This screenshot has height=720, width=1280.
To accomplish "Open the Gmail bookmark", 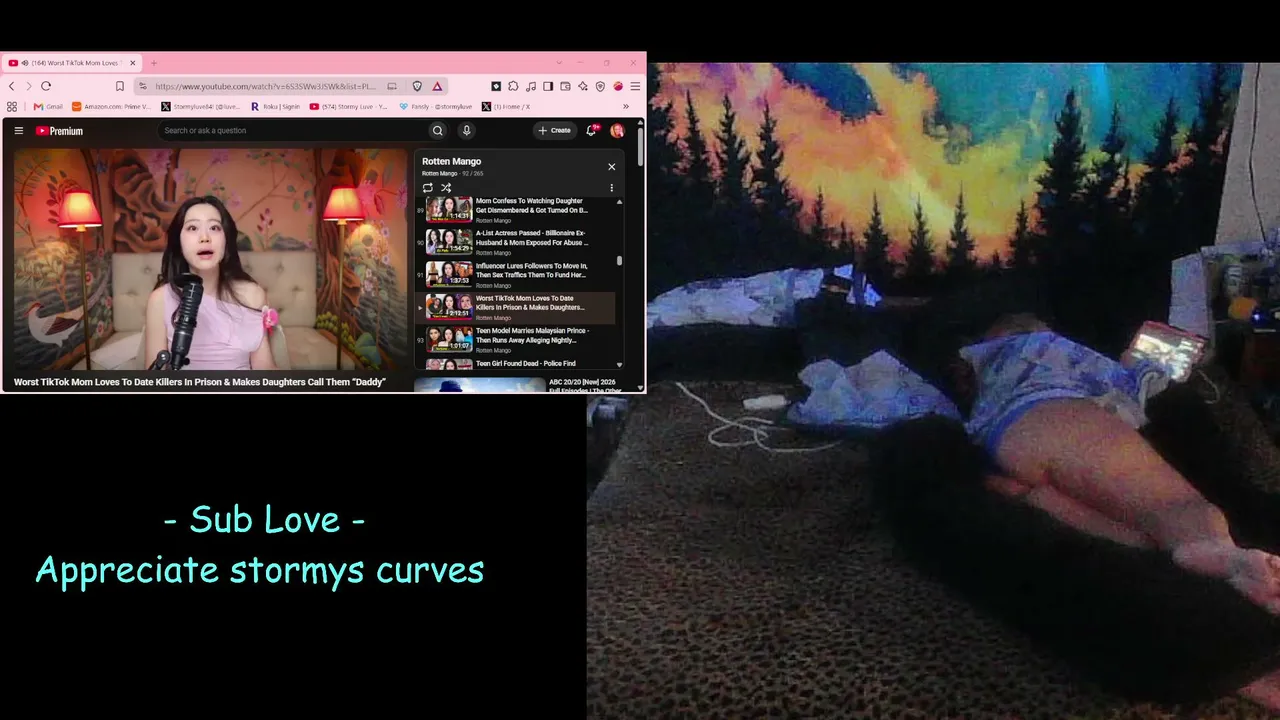I will point(48,106).
